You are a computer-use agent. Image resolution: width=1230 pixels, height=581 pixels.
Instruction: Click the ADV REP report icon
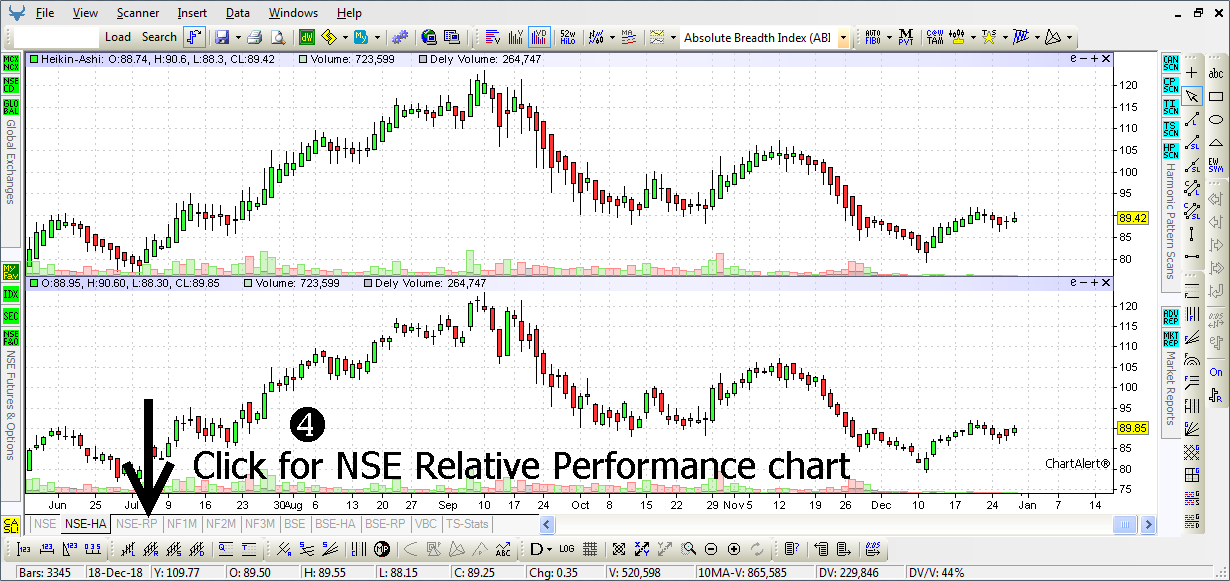tap(1170, 316)
